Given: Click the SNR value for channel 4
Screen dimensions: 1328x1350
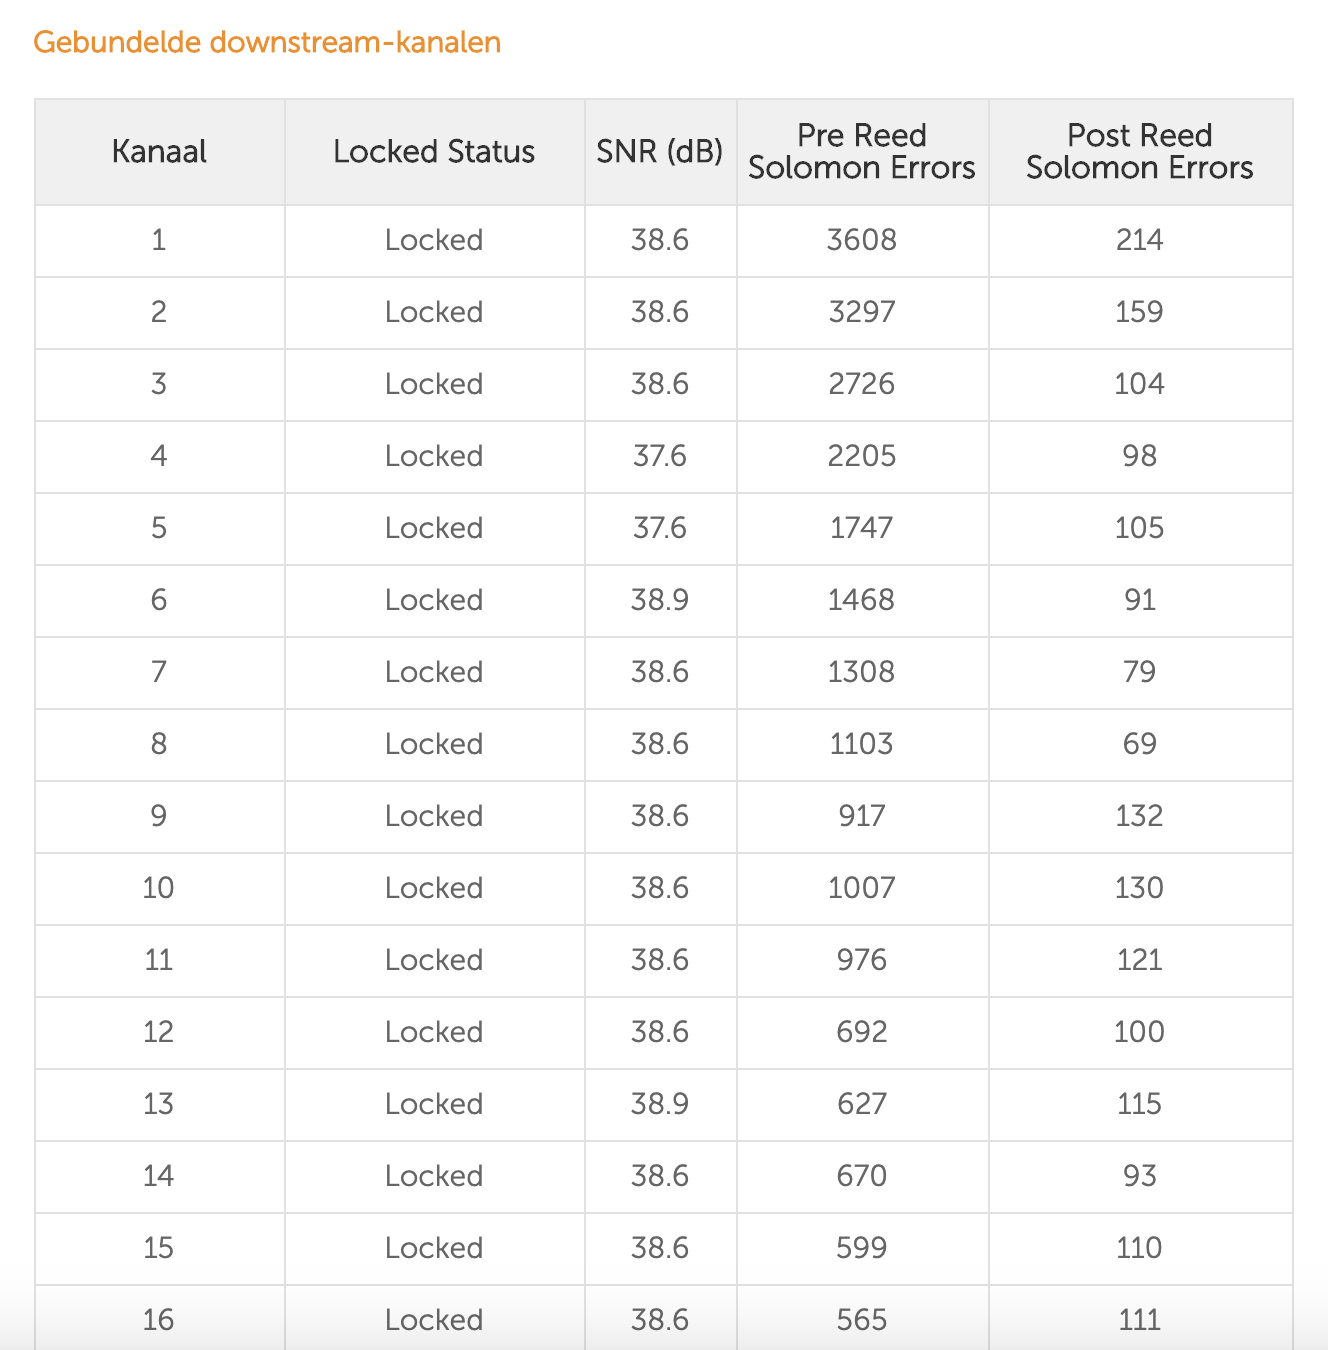Looking at the screenshot, I should pyautogui.click(x=660, y=456).
